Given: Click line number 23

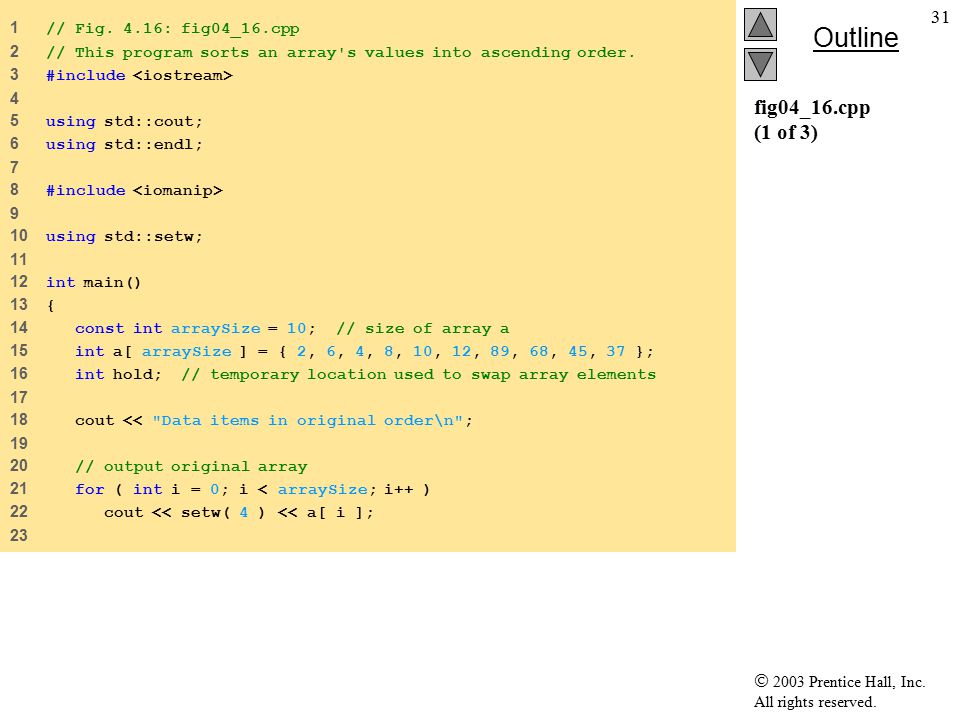Looking at the screenshot, I should click(x=18, y=535).
